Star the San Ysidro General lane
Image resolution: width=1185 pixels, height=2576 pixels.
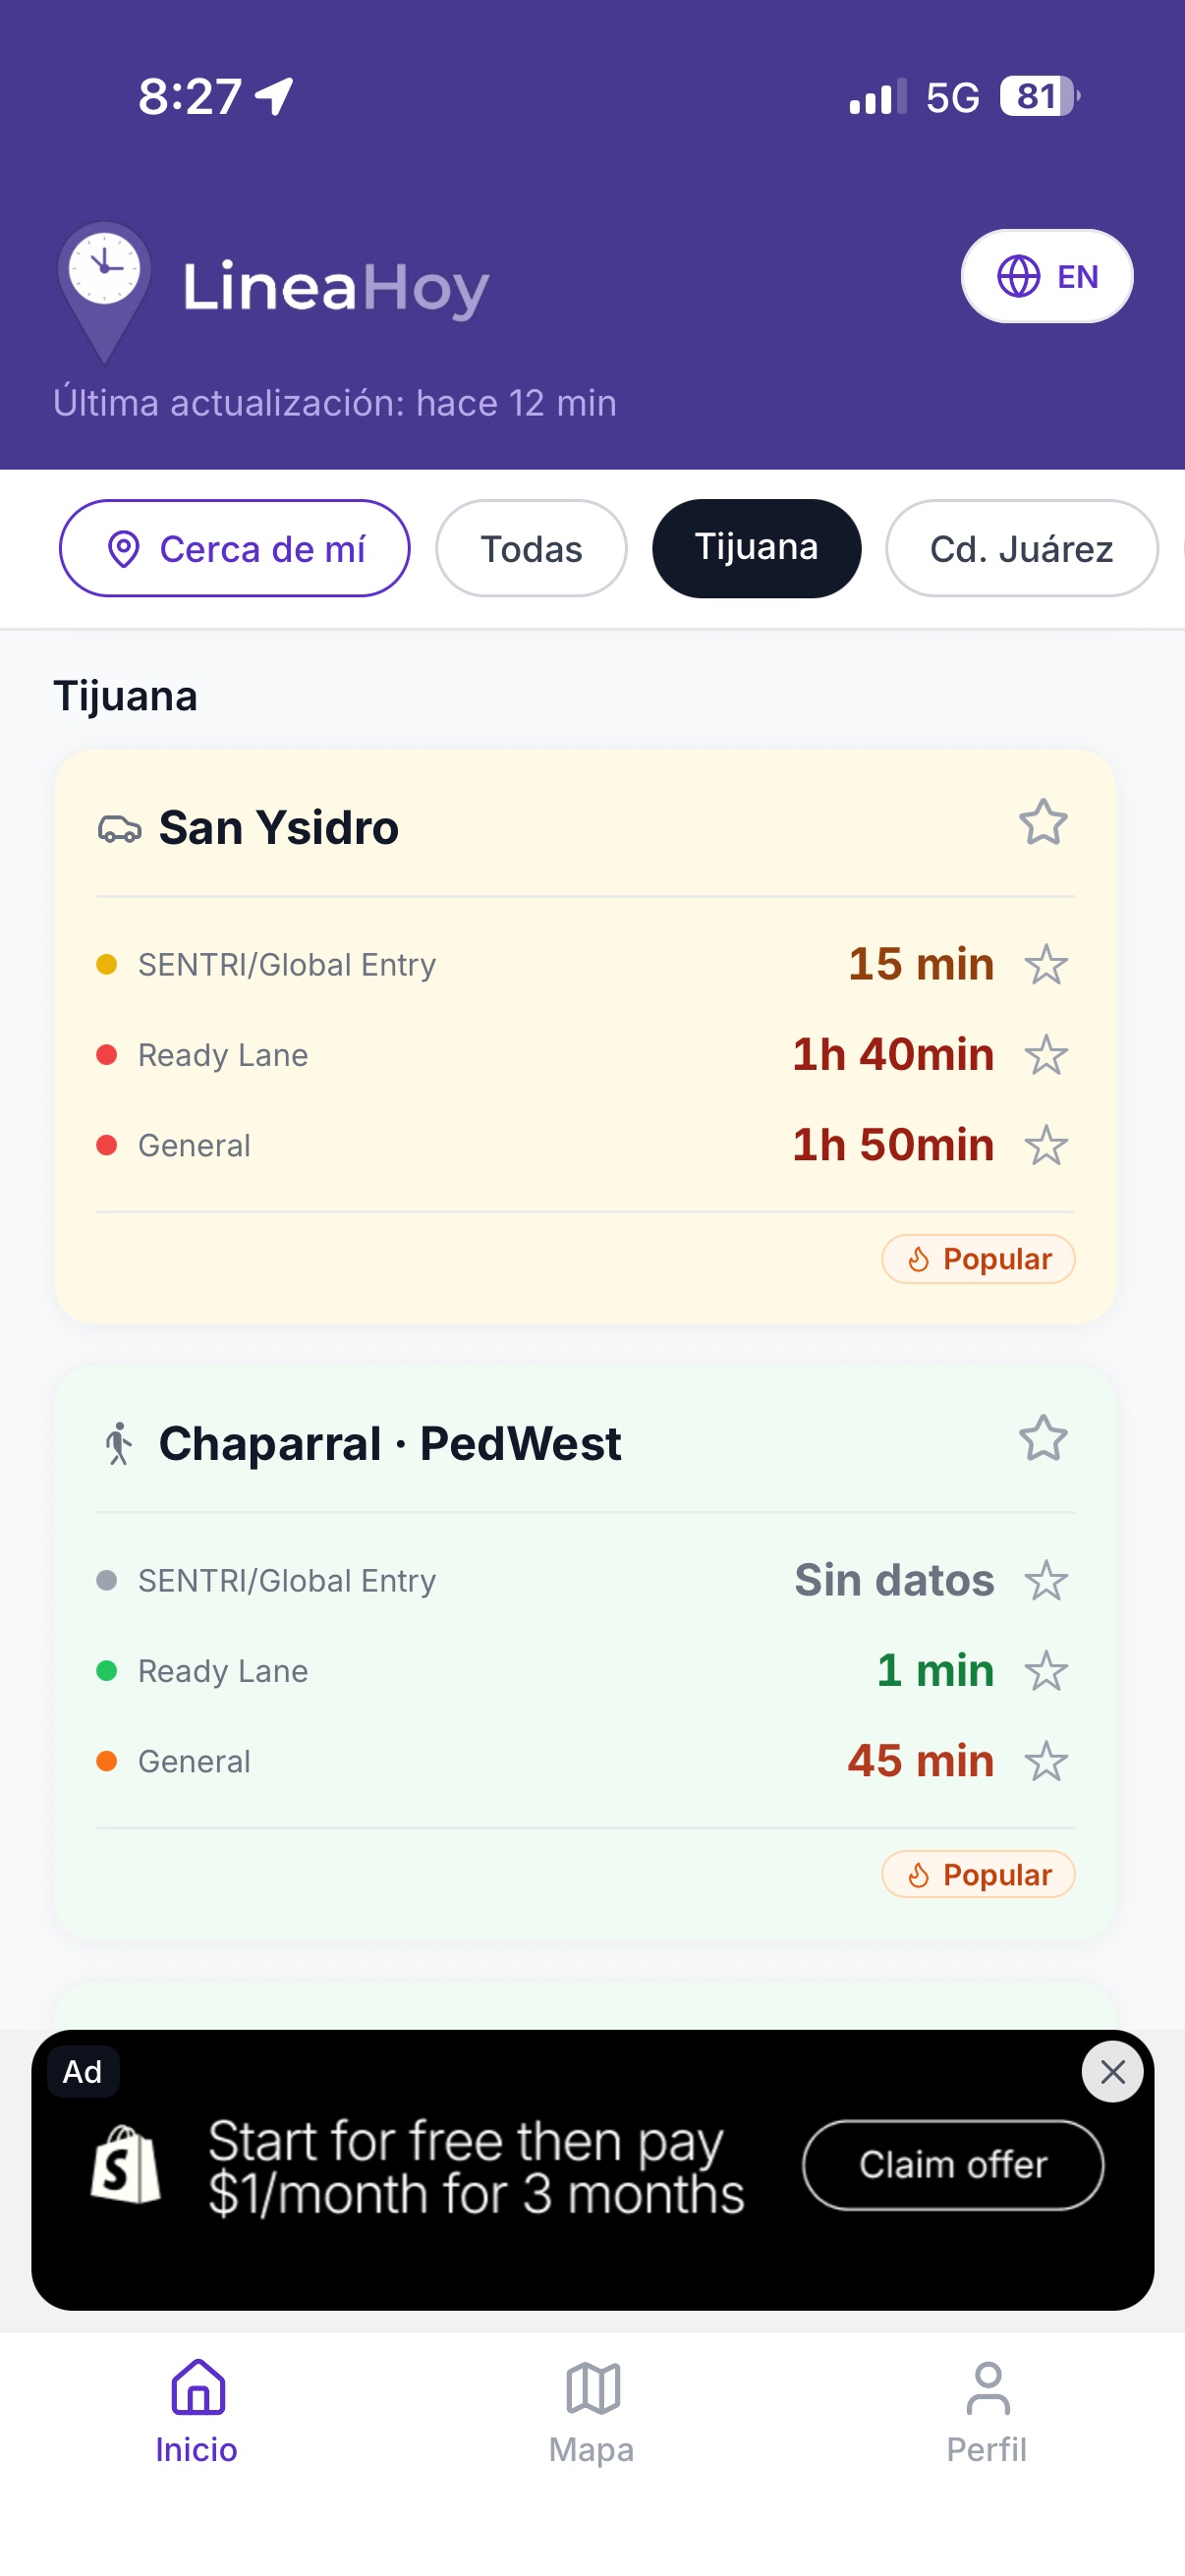pos(1046,1145)
